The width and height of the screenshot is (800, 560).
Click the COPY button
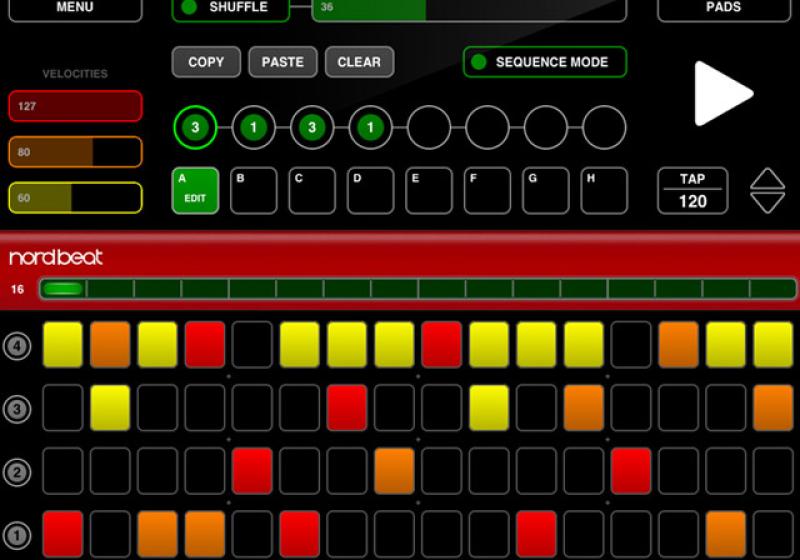click(x=206, y=62)
